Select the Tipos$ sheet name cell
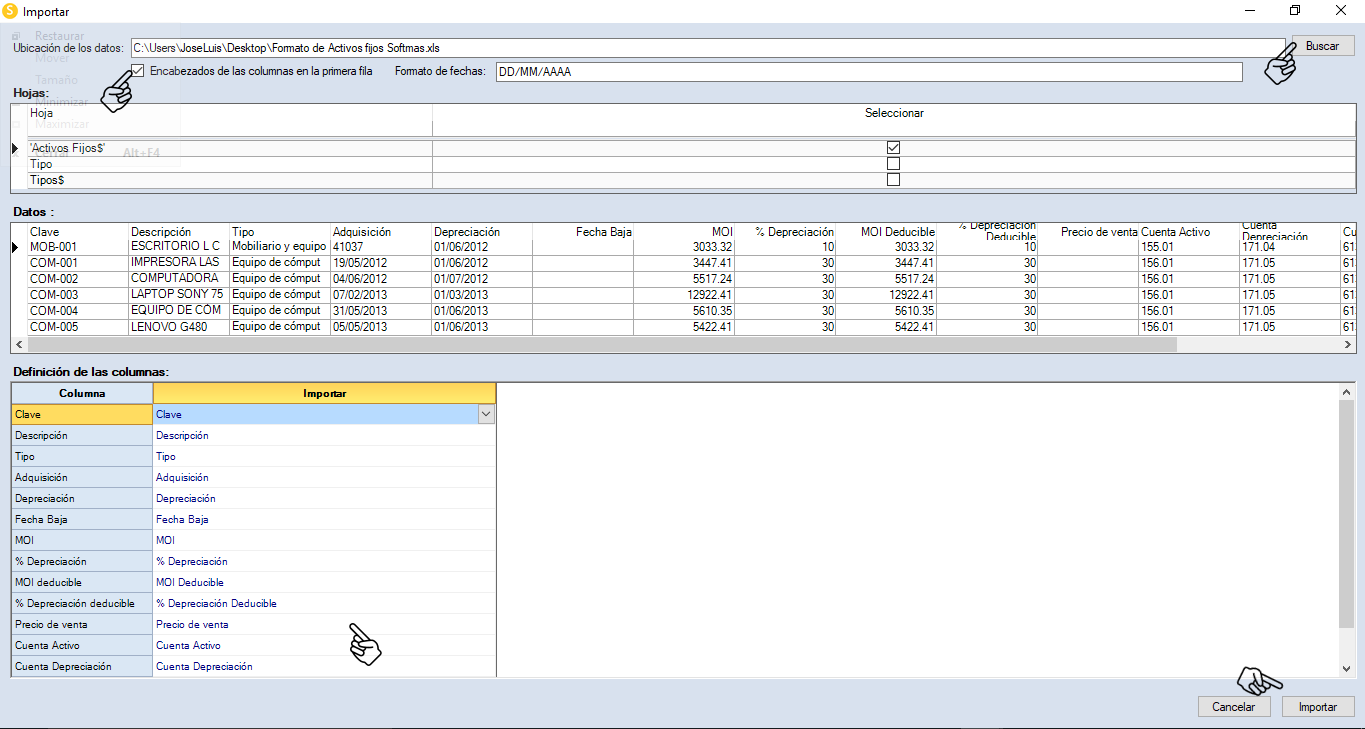The width and height of the screenshot is (1365, 729). coord(230,180)
